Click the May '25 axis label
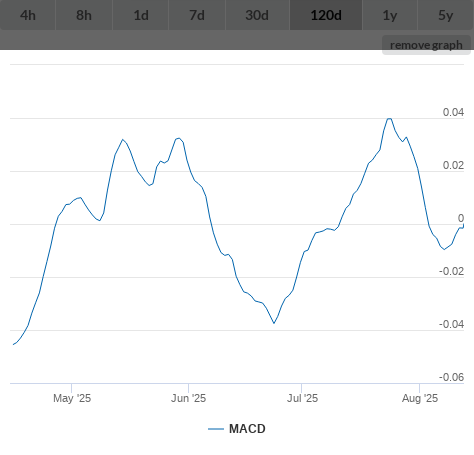The width and height of the screenshot is (474, 455). 72,398
